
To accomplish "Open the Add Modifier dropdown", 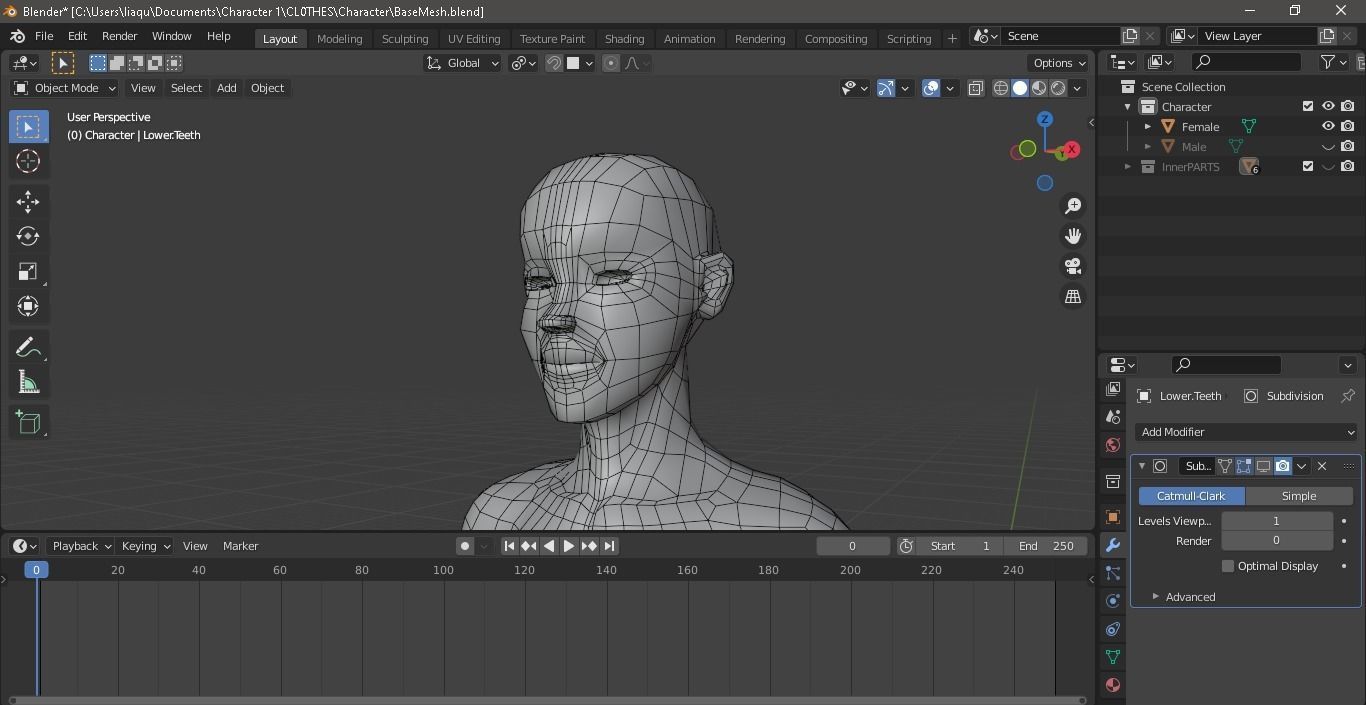I will pos(1246,432).
